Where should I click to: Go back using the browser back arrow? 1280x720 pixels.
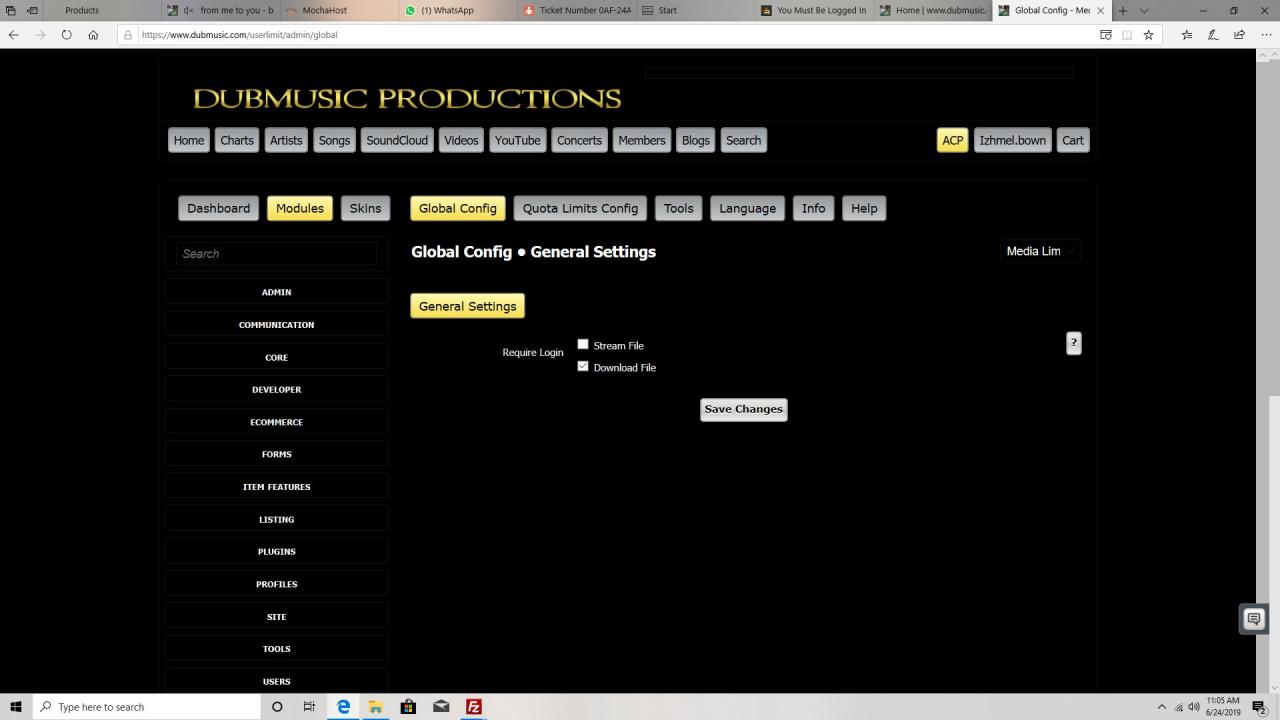(14, 34)
